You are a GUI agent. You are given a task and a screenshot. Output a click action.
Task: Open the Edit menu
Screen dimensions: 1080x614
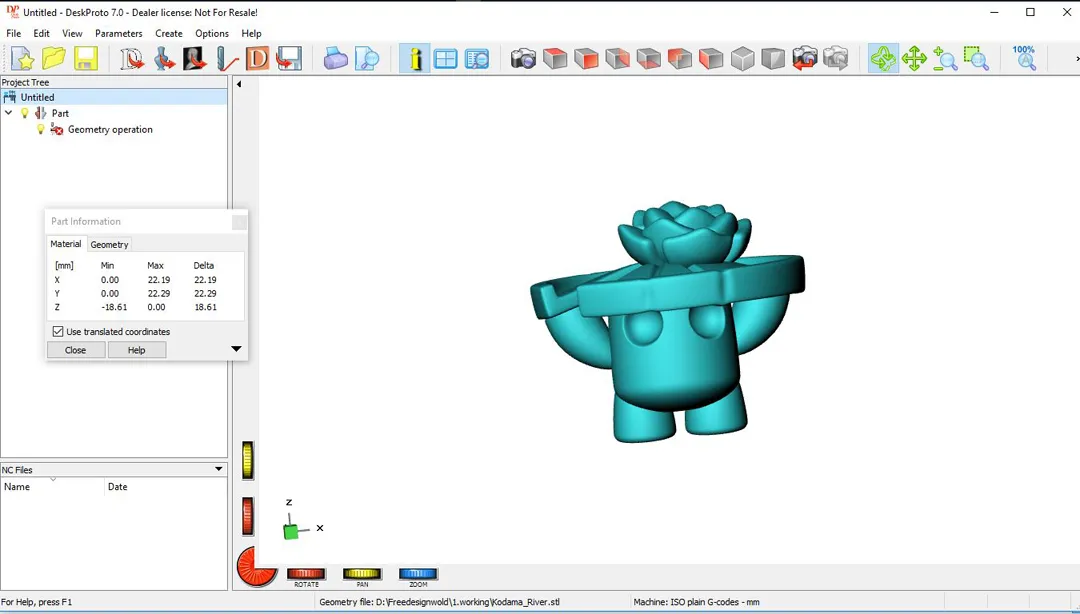41,33
